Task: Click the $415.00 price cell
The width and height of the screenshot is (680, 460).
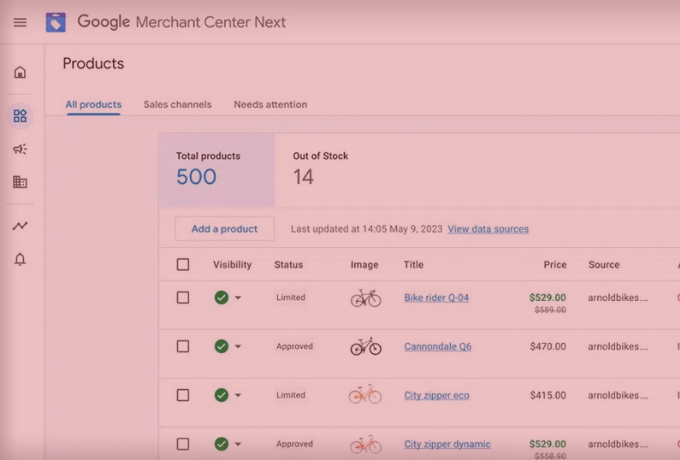Action: click(x=548, y=395)
